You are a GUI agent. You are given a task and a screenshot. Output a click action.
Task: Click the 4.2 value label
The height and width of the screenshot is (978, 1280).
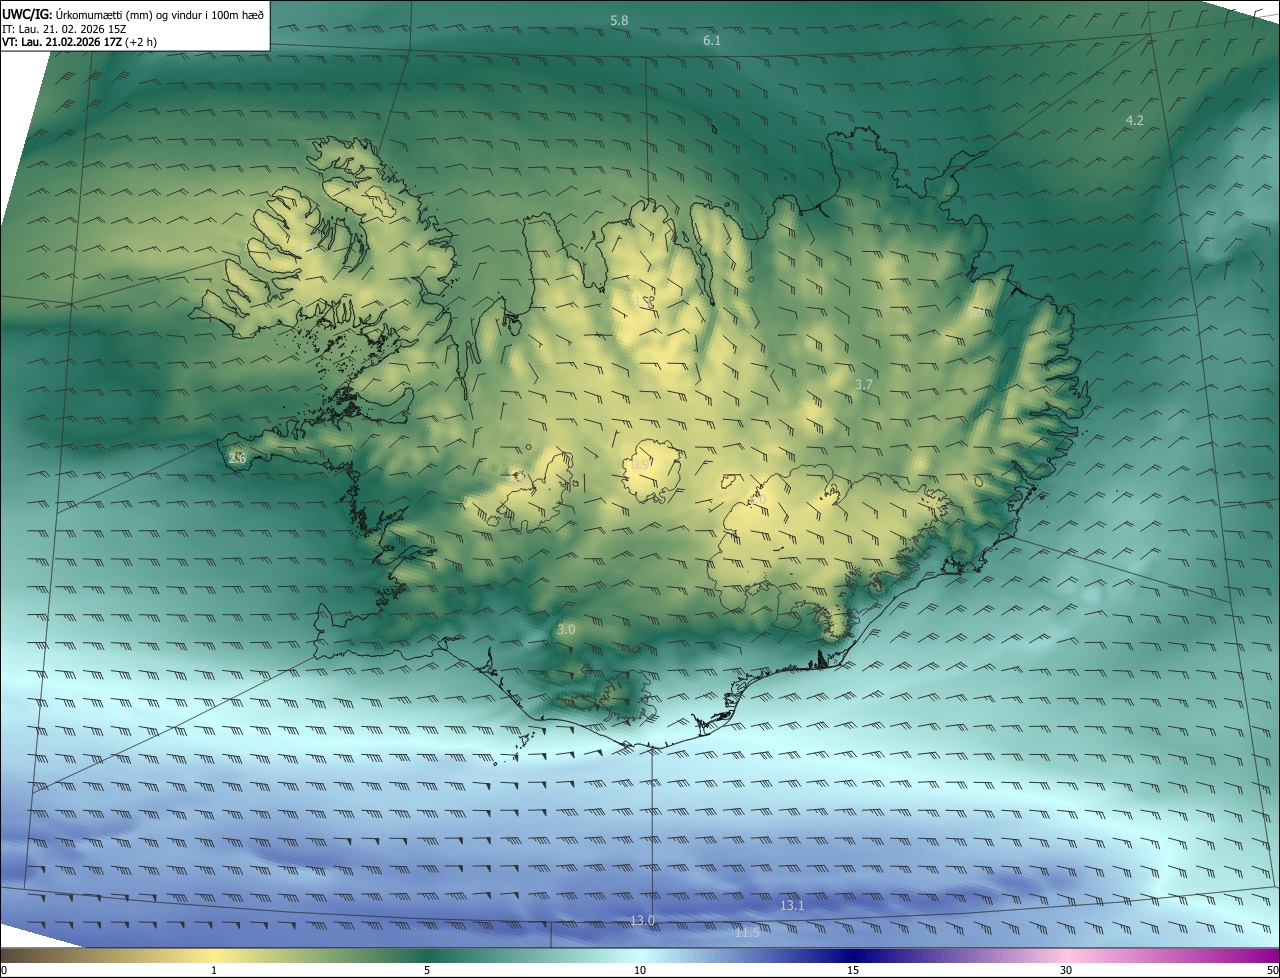point(1135,120)
